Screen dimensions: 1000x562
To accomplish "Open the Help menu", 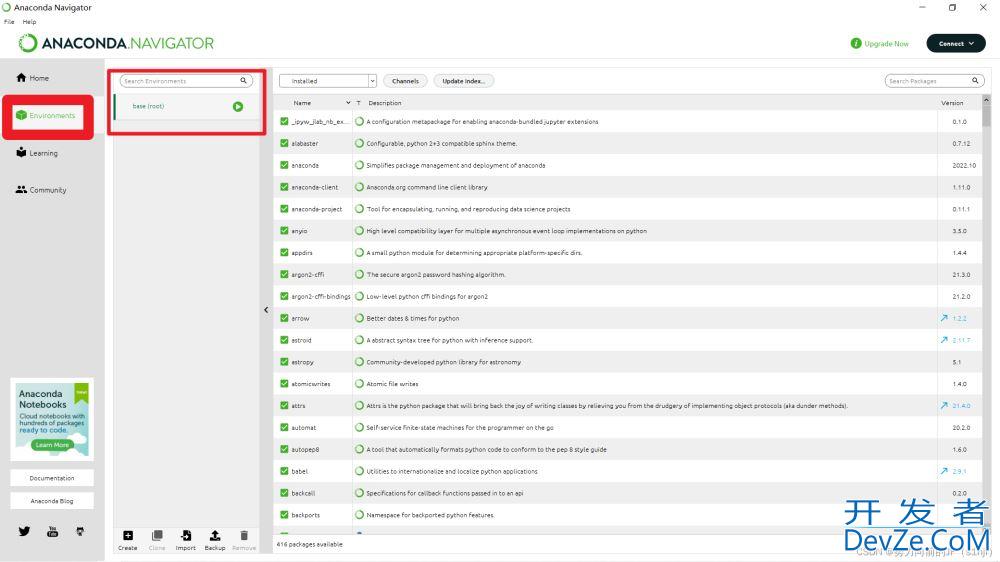I will click(29, 22).
